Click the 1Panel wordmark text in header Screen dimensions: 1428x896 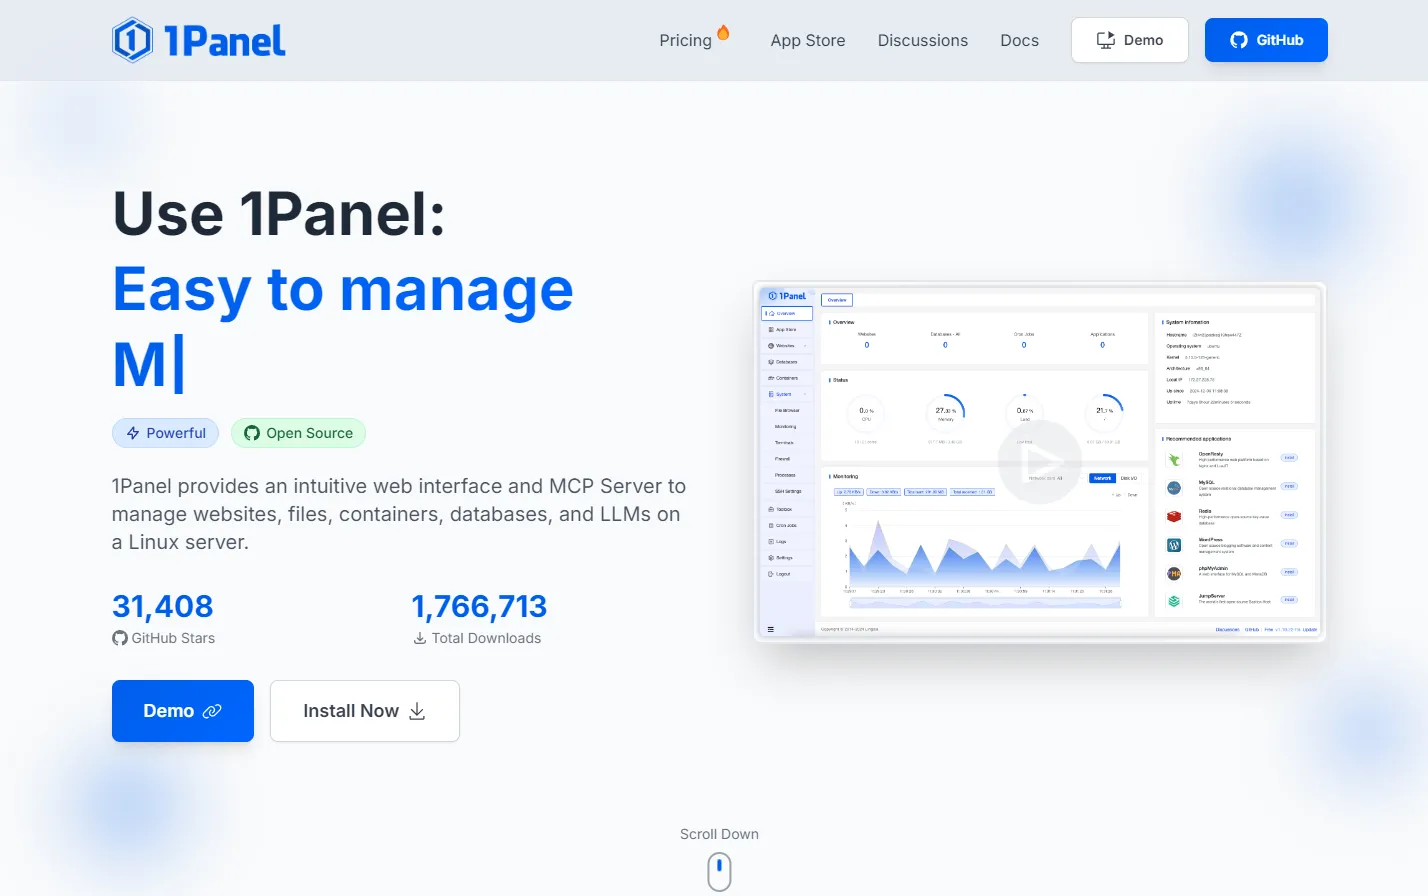point(225,40)
